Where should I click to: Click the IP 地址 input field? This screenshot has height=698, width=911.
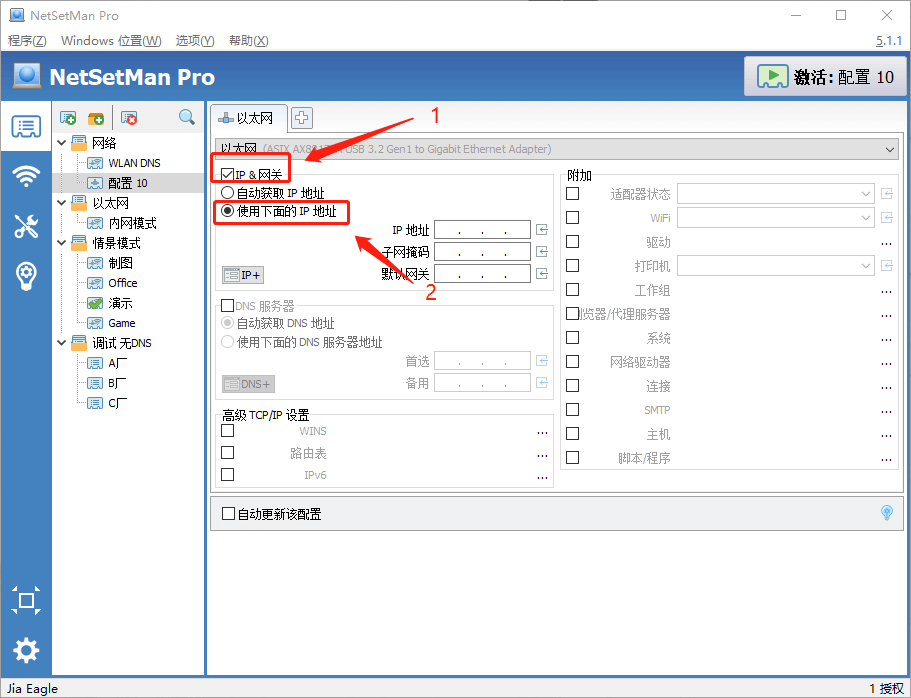point(482,230)
